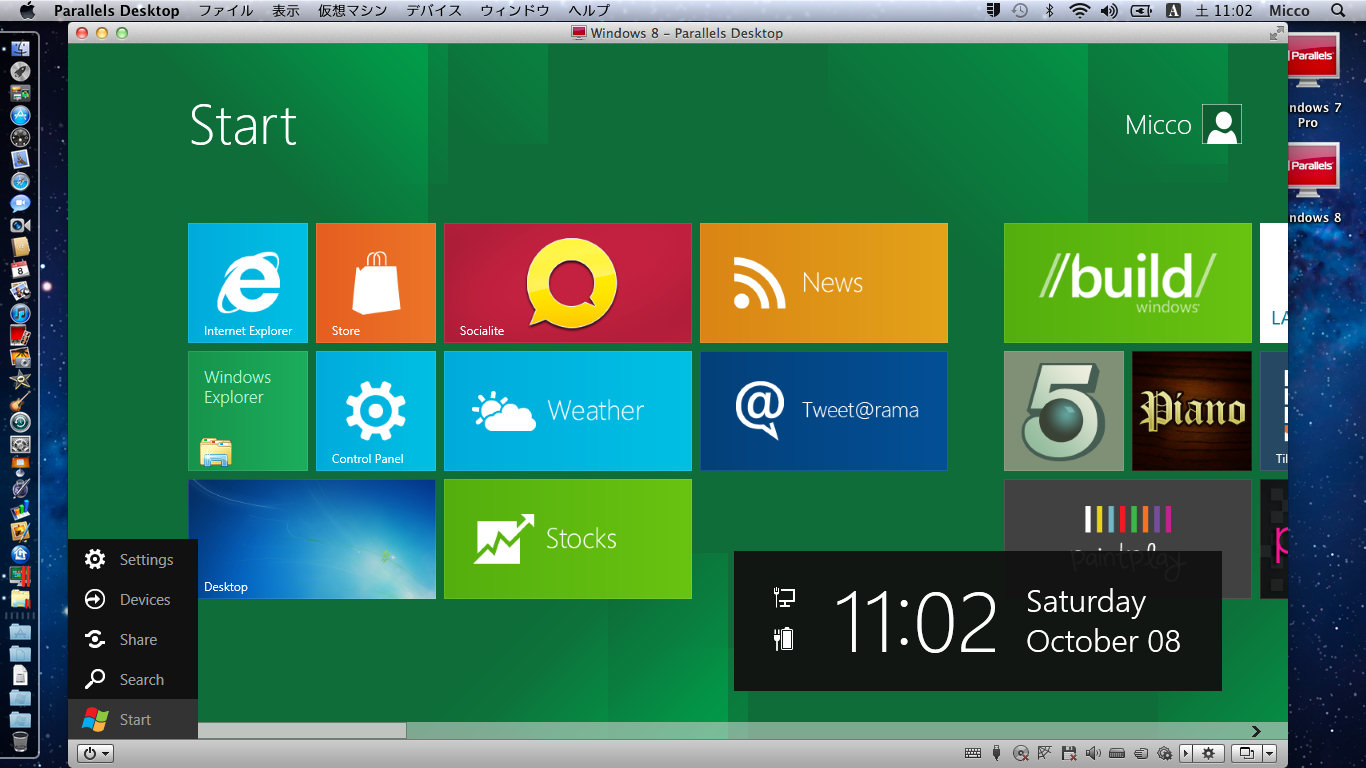Open the App Store Dock icon
Viewport: 1366px width, 768px height.
[x=20, y=114]
